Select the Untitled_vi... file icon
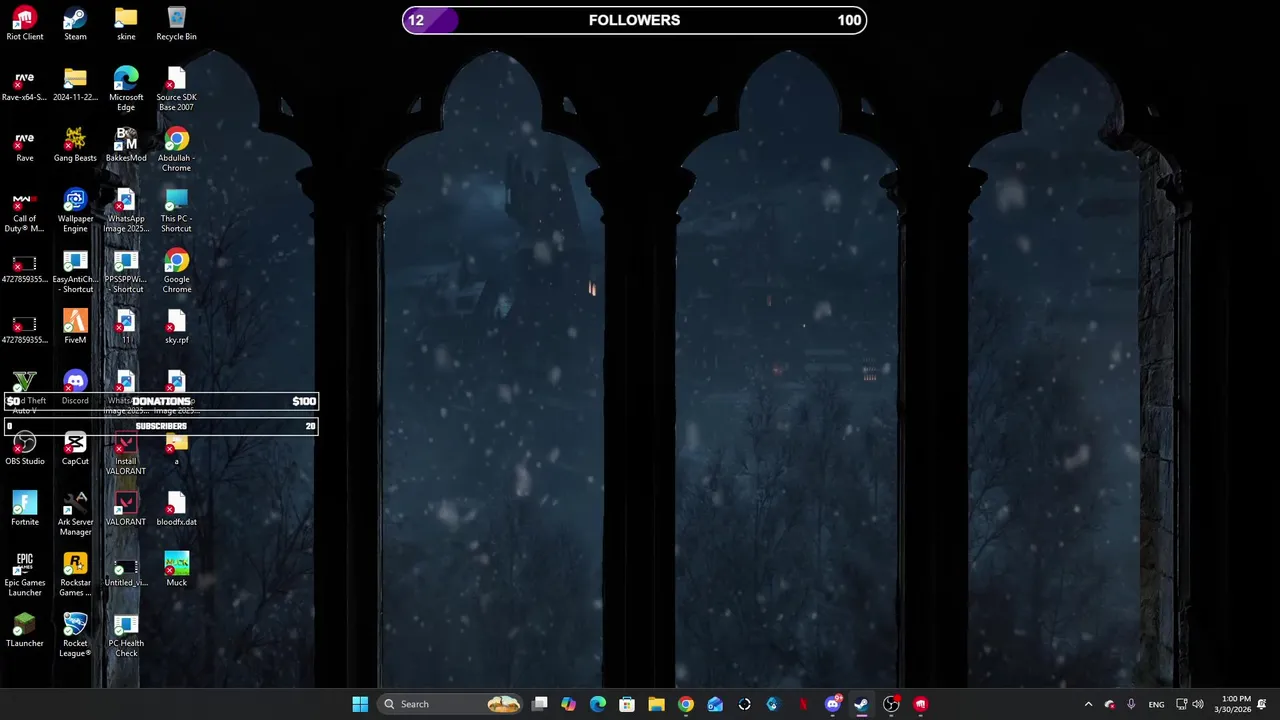Screen dimensions: 1280x720 pos(126,571)
